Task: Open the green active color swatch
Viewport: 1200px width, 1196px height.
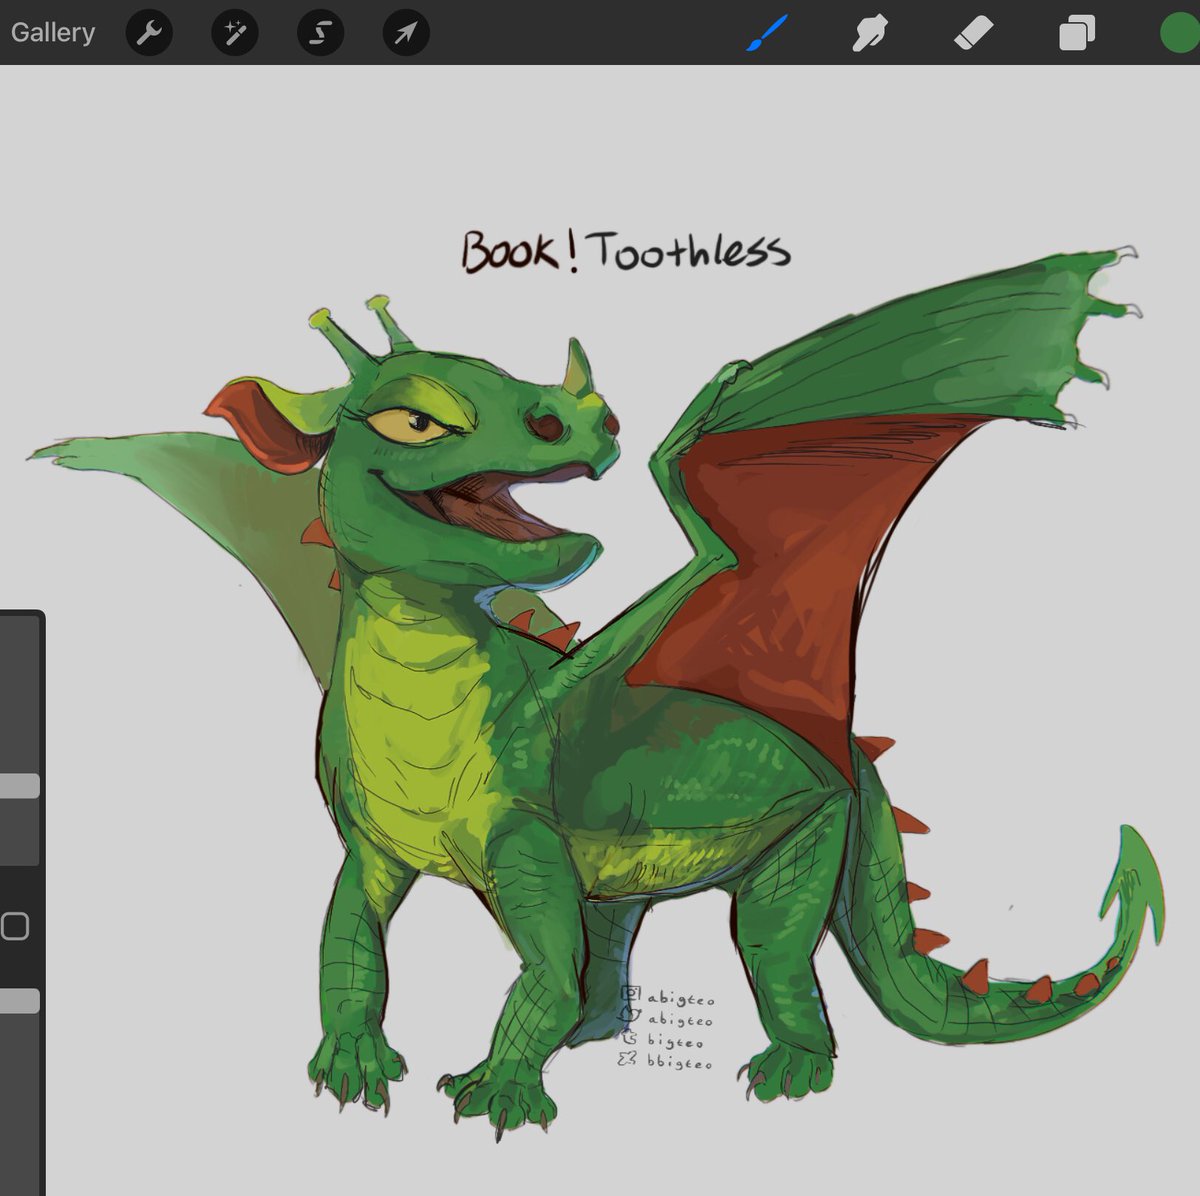Action: click(1179, 32)
